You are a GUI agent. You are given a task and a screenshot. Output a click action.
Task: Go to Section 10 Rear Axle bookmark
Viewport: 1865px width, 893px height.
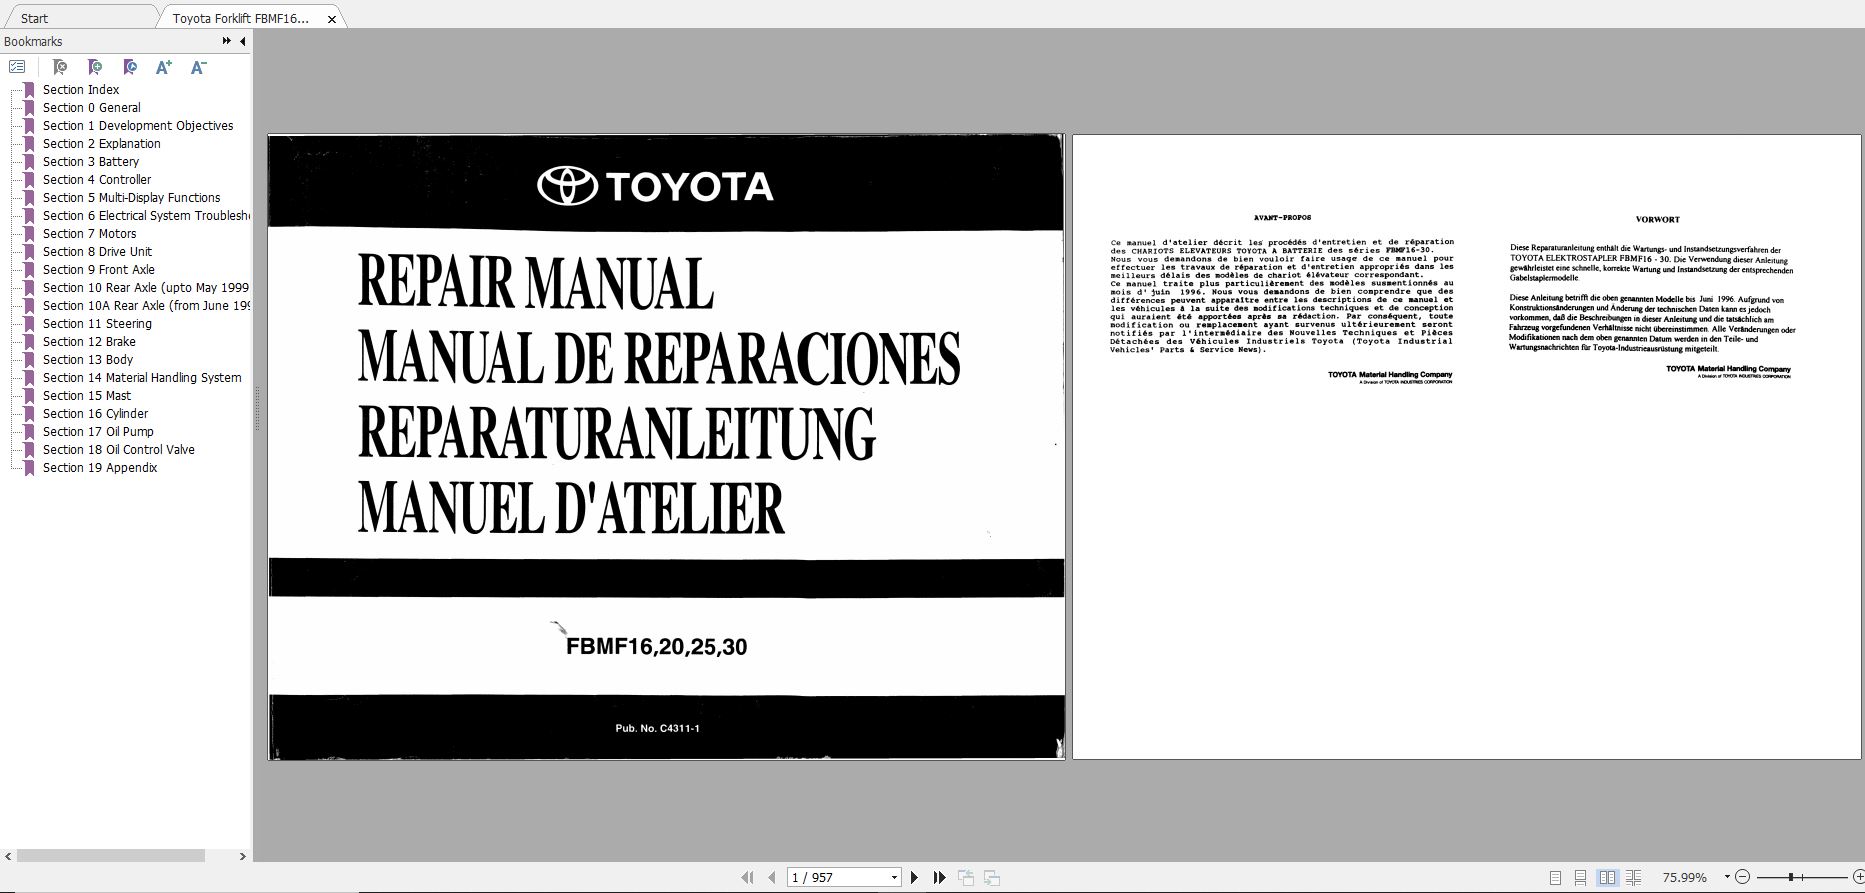pos(146,288)
